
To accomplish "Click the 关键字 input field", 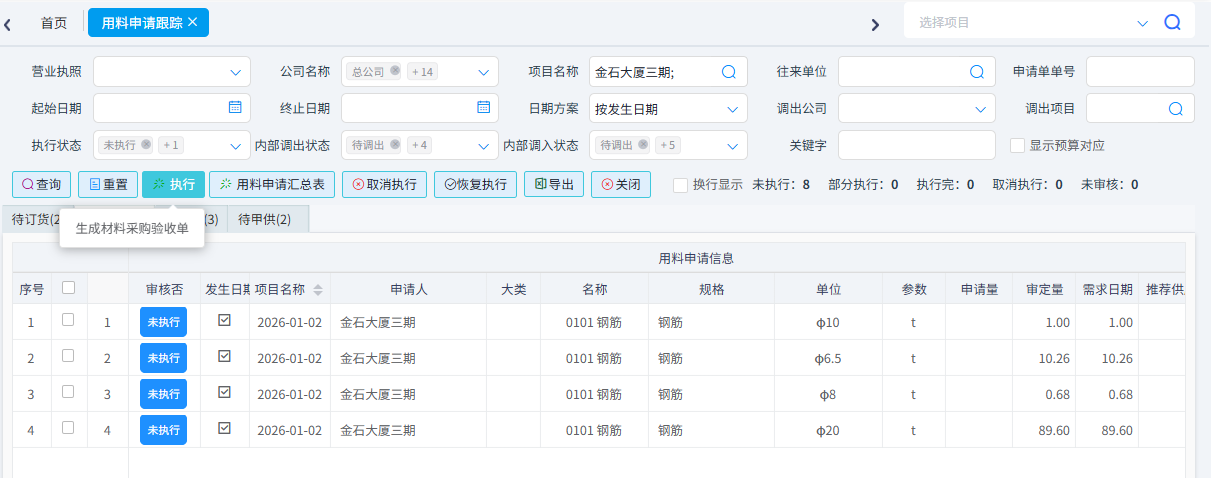I will [916, 146].
